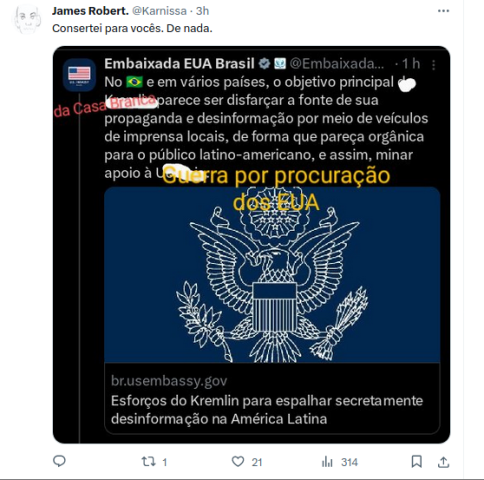Like the tweet with heart icon
Viewport: 484px width, 480px height.
[x=238, y=462]
